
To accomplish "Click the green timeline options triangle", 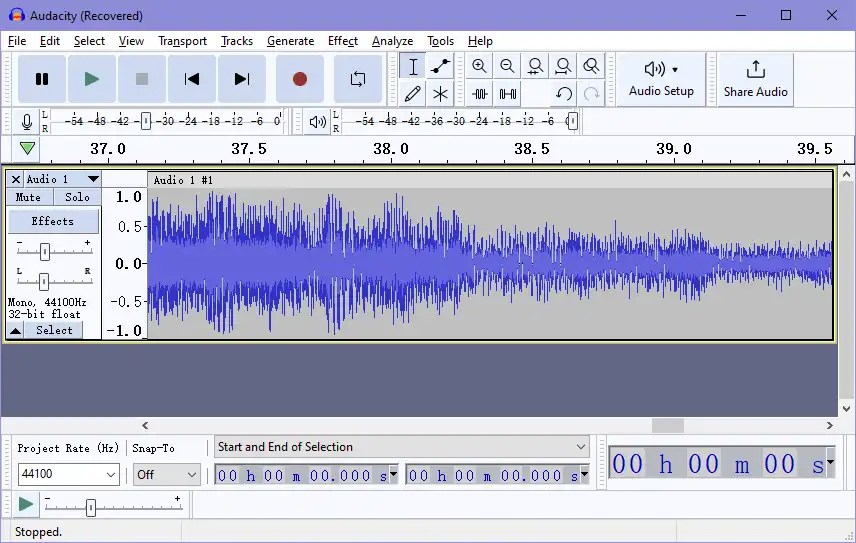I will [27, 148].
